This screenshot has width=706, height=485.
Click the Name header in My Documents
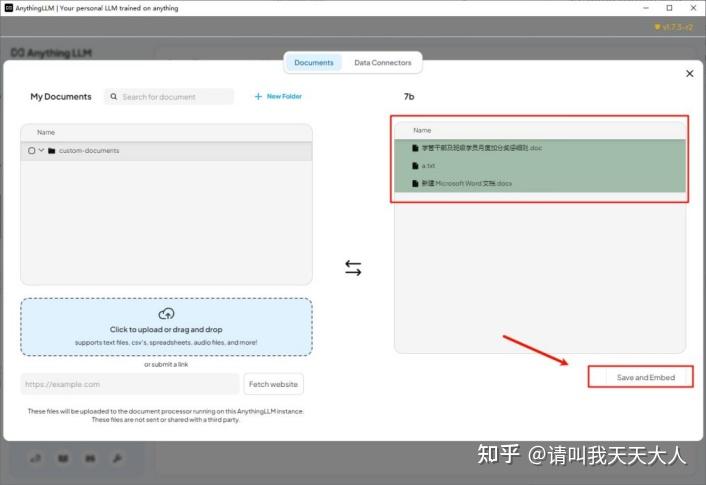[46, 132]
